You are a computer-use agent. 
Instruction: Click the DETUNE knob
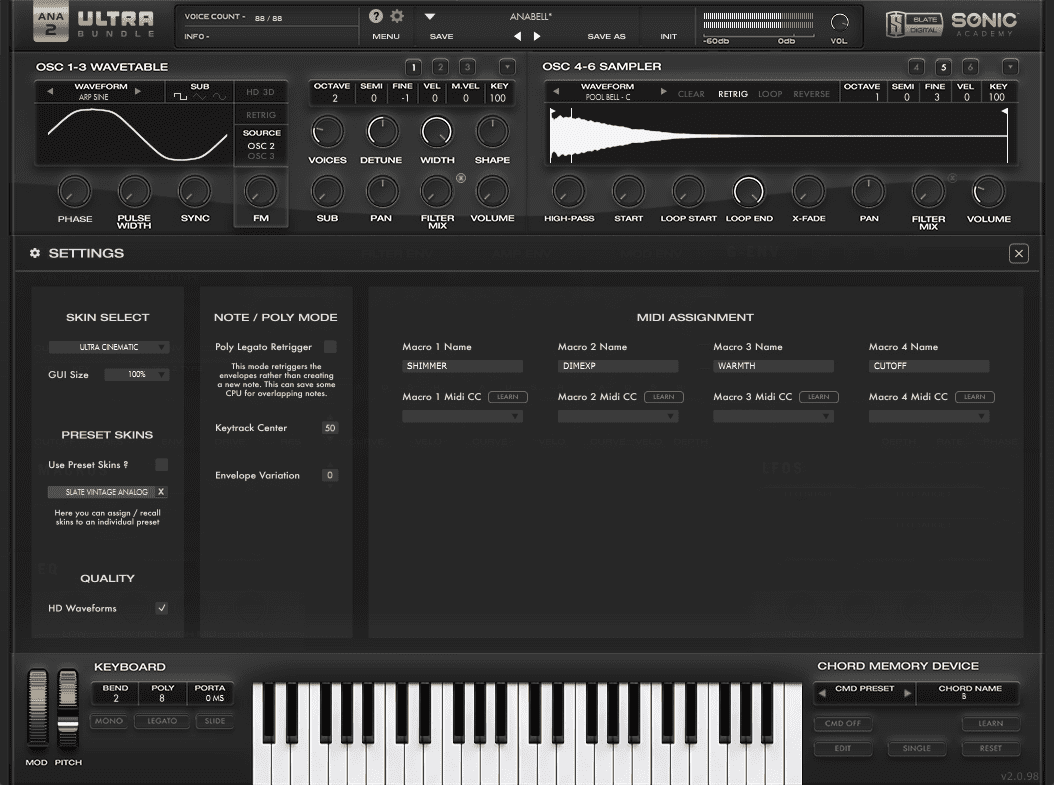click(x=381, y=132)
